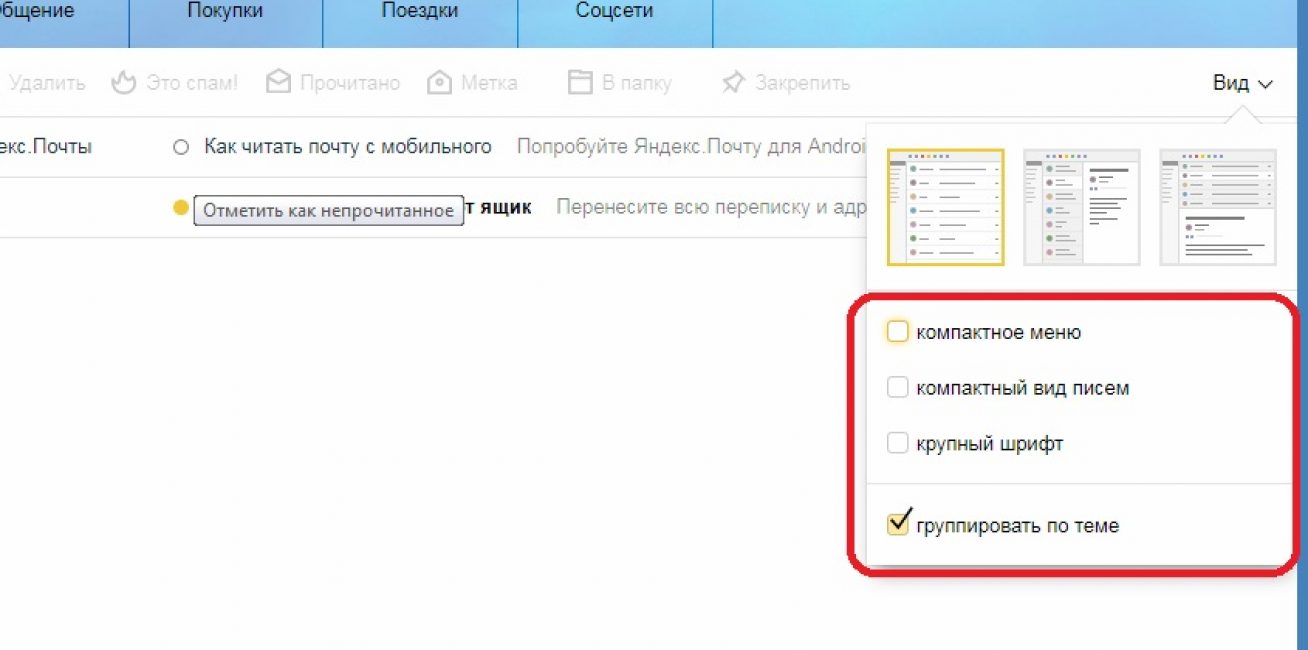Viewport: 1308px width, 650px height.
Task: Click the «компактное меню» label text
Action: point(999,332)
